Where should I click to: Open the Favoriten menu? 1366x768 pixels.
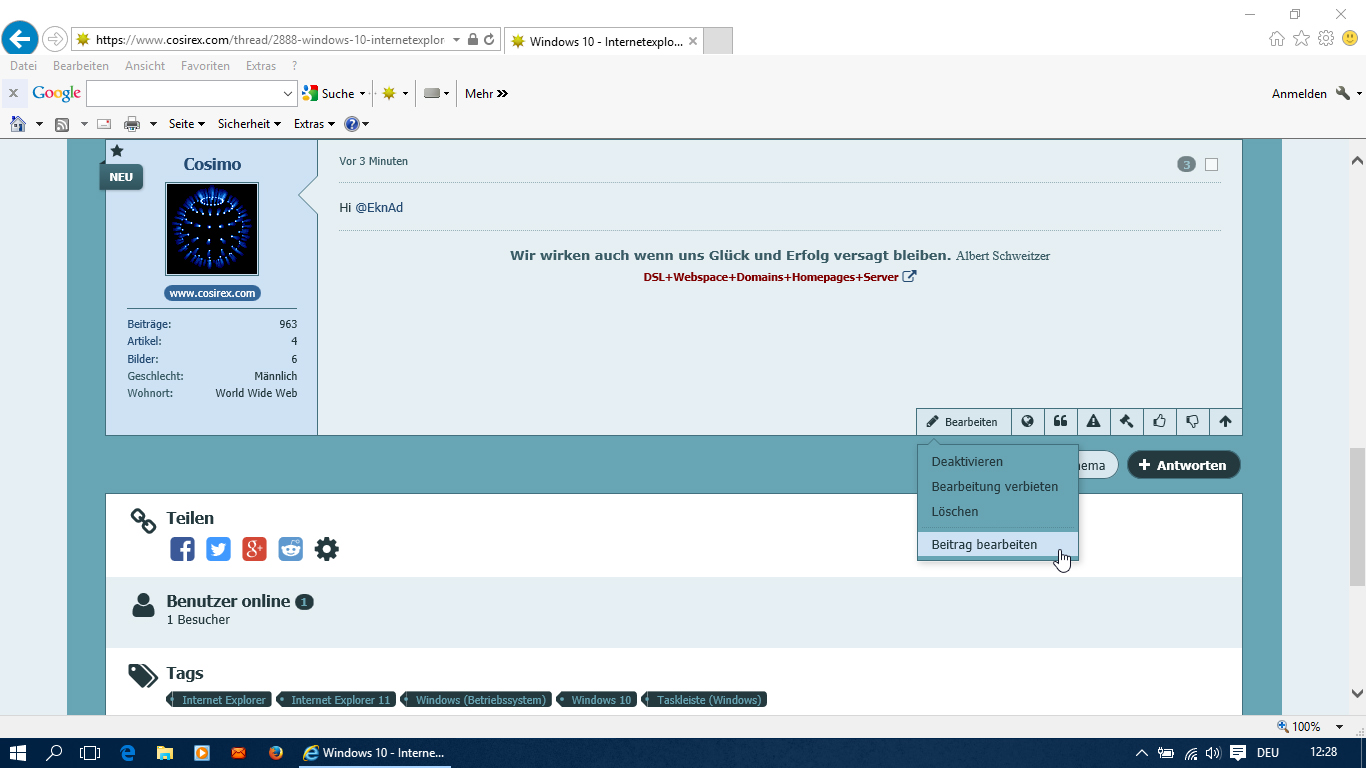point(205,66)
